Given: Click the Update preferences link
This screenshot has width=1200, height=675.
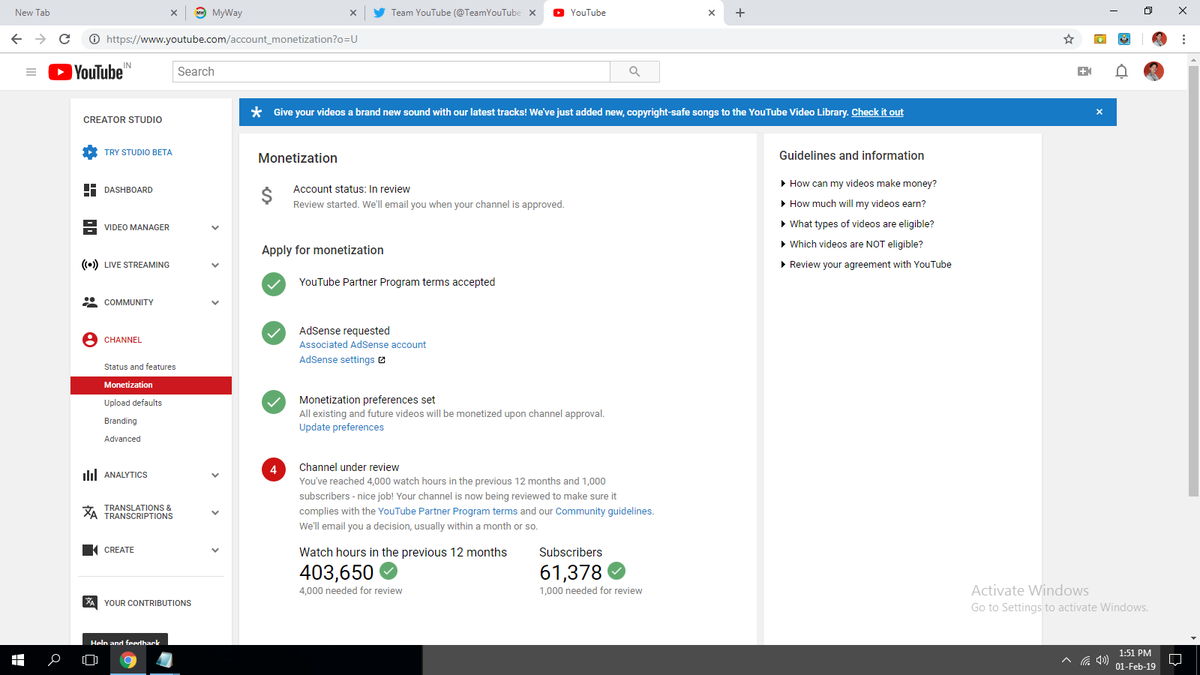Looking at the screenshot, I should click(x=341, y=428).
